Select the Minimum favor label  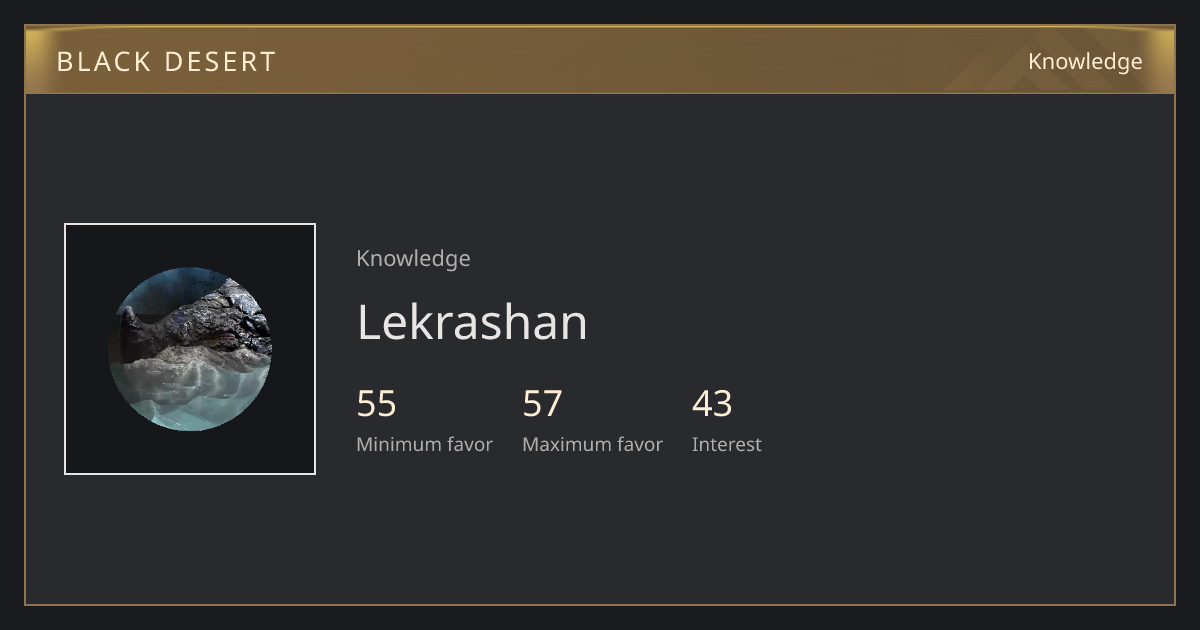point(425,444)
